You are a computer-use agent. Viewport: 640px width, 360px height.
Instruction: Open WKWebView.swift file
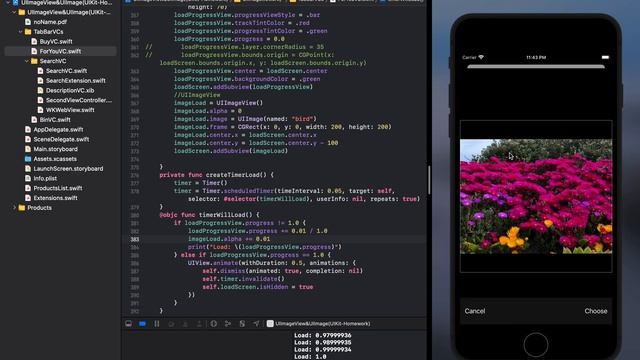(70, 110)
